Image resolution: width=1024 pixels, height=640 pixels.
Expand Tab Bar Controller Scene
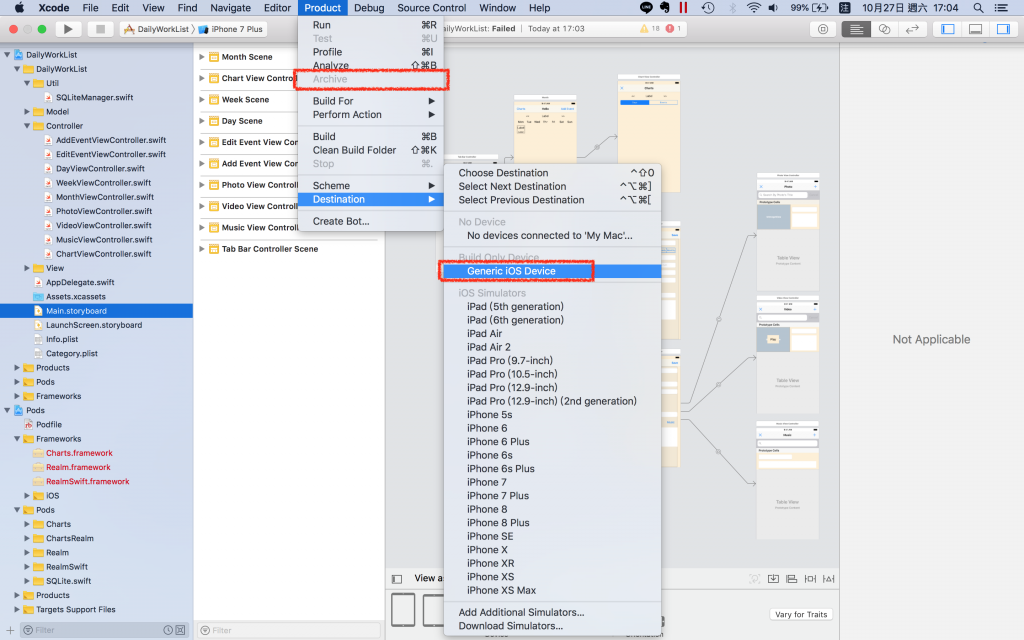coord(202,249)
